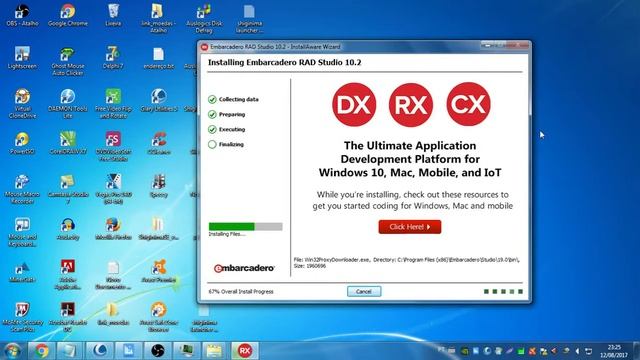
Task: Click the 'Installing Embarcadero RAD Studio 10.2' heading
Action: [x=284, y=62]
